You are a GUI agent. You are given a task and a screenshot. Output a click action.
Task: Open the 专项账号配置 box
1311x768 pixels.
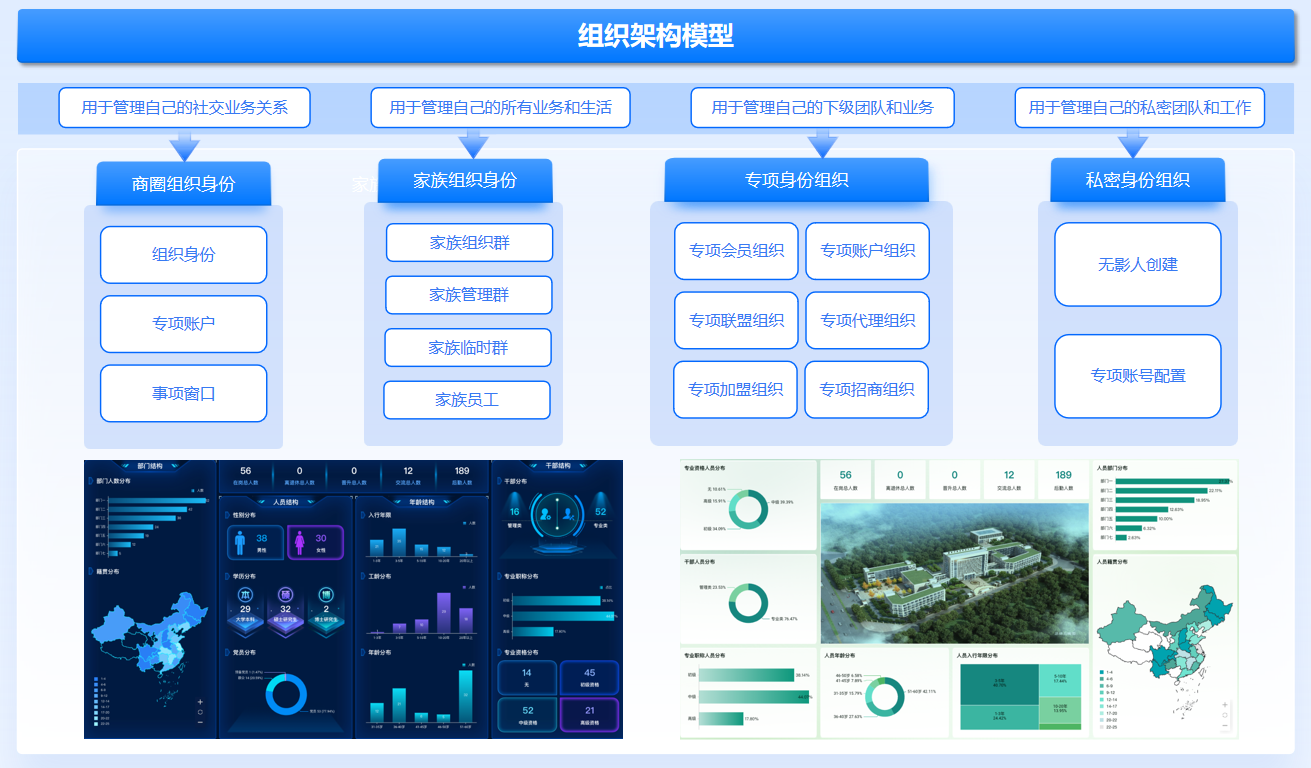point(1138,376)
